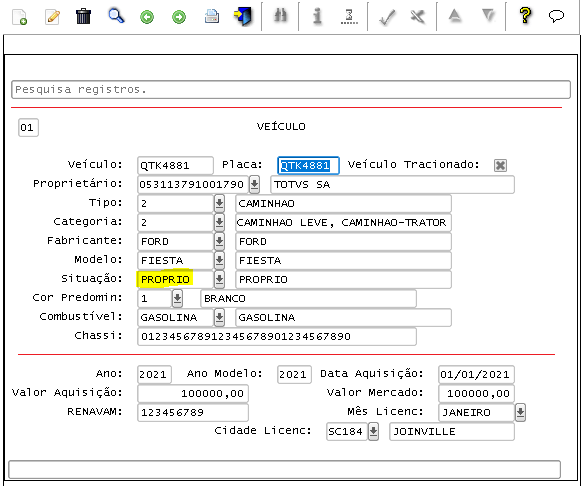Image resolution: width=583 pixels, height=486 pixels.
Task: Click Pesquisa registros search field
Action: pyautogui.click(x=291, y=90)
